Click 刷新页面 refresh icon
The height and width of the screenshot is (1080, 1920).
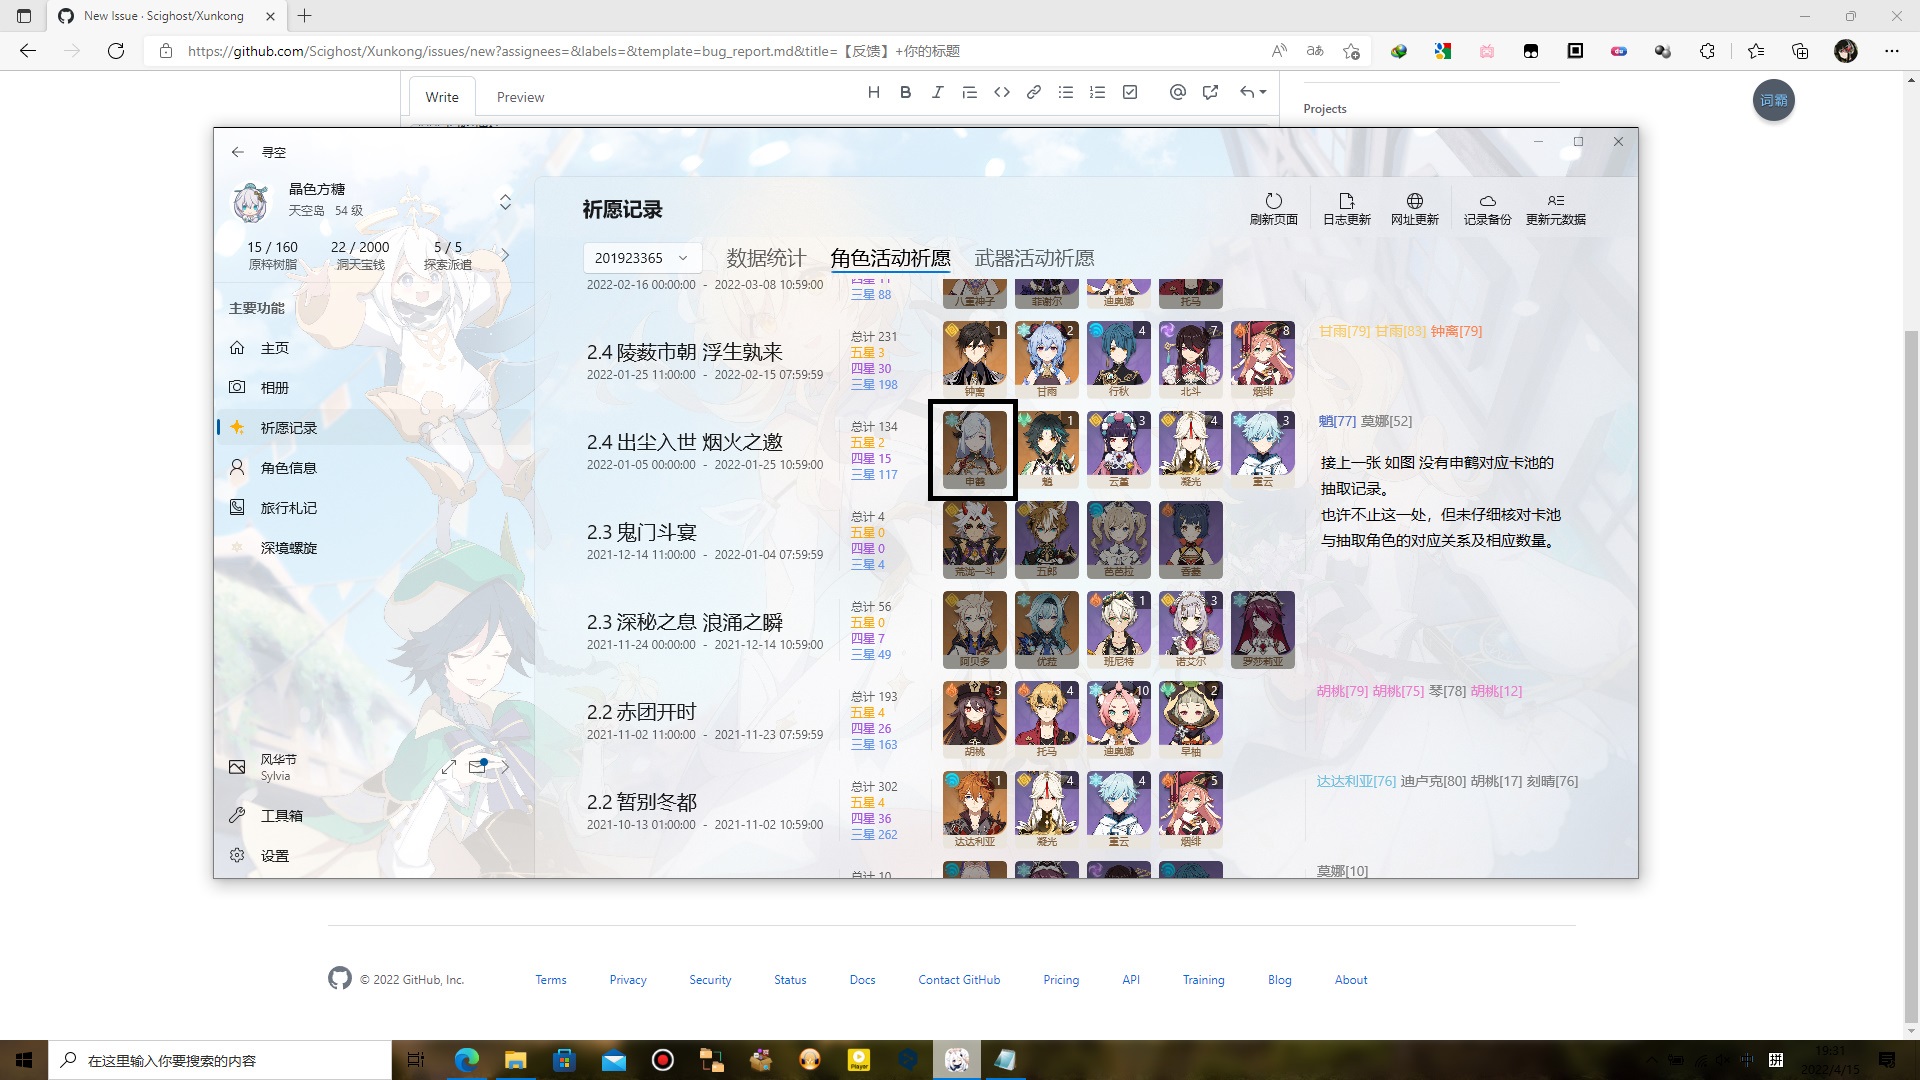tap(1273, 208)
